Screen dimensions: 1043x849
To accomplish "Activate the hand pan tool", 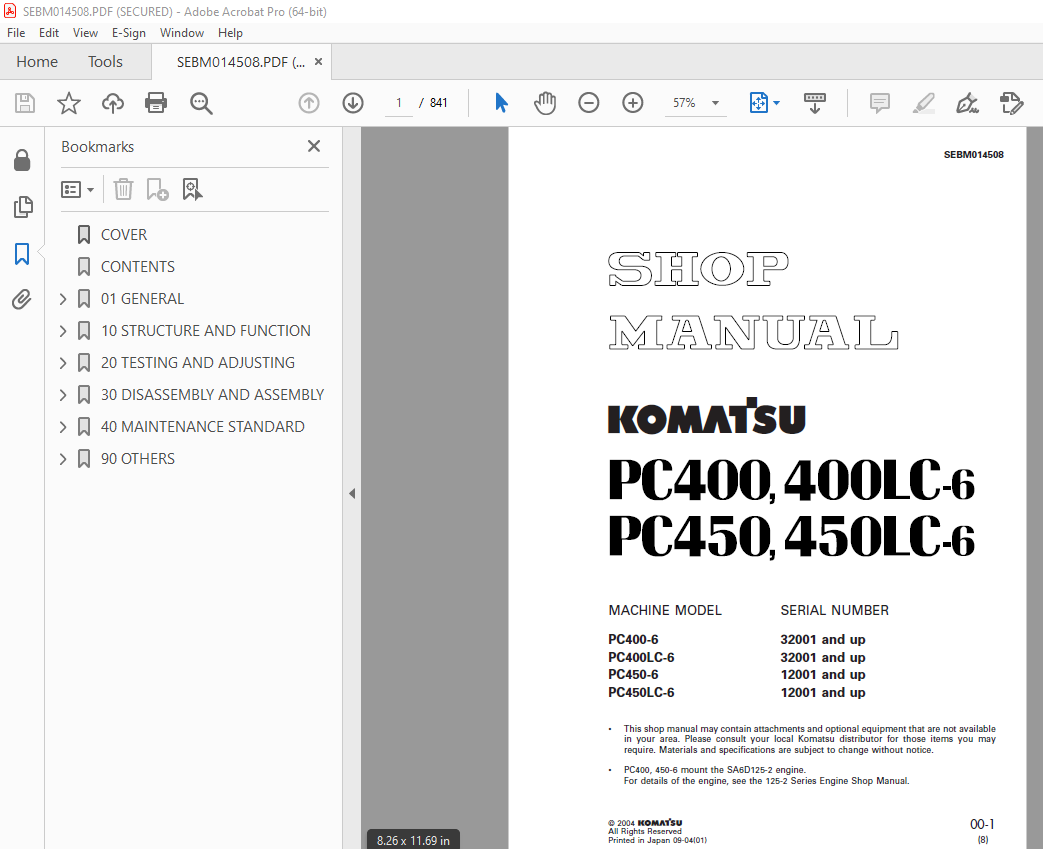I will pyautogui.click(x=545, y=103).
